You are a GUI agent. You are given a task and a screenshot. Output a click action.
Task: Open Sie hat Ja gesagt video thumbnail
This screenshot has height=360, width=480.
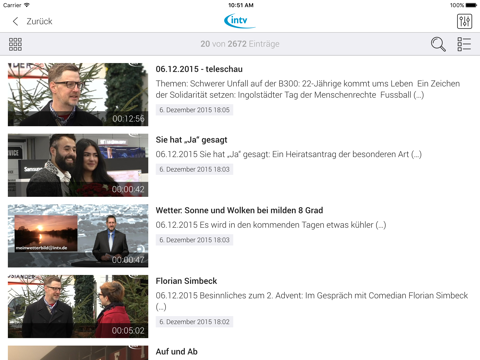(78, 165)
